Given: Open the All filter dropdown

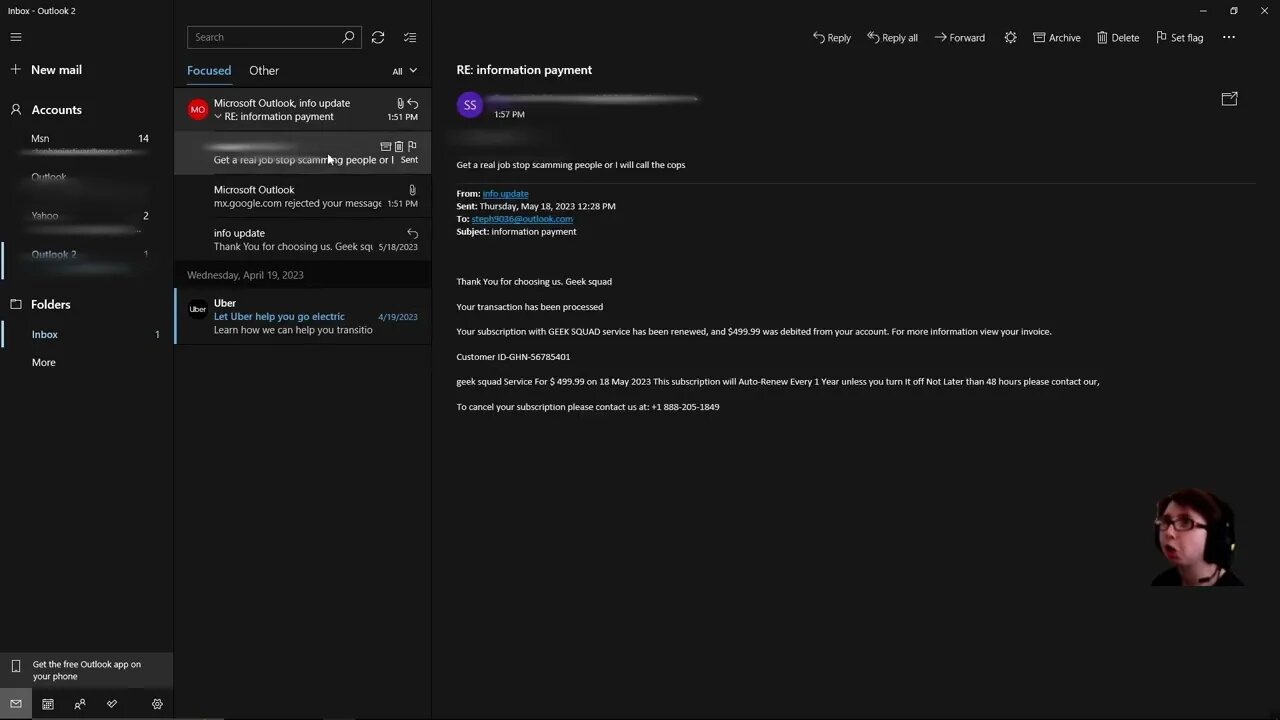Looking at the screenshot, I should (404, 71).
